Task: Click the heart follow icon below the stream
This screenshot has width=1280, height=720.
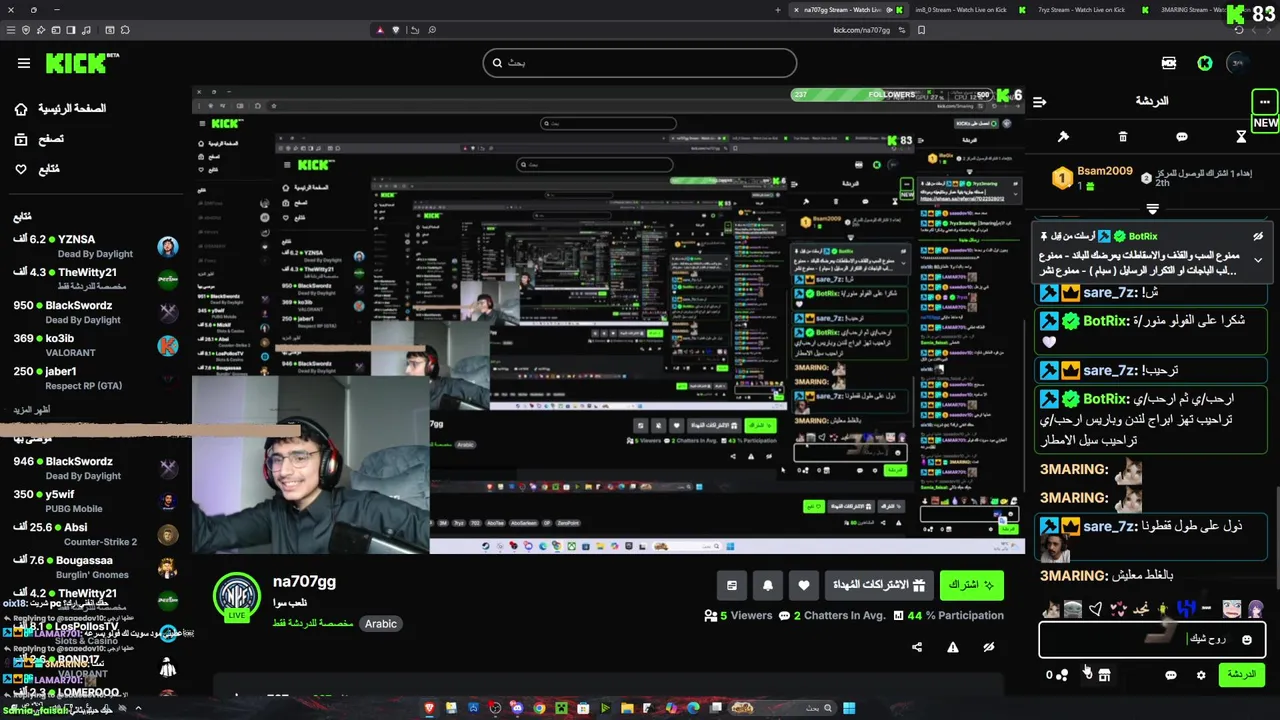Action: 804,584
